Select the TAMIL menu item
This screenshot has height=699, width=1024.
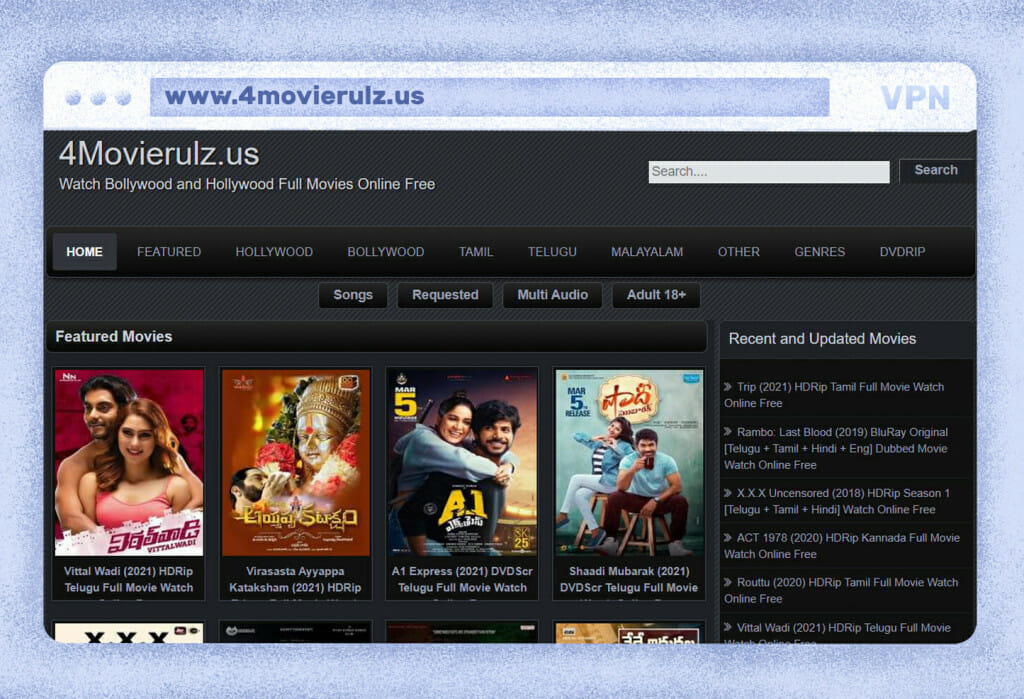[x=476, y=252]
